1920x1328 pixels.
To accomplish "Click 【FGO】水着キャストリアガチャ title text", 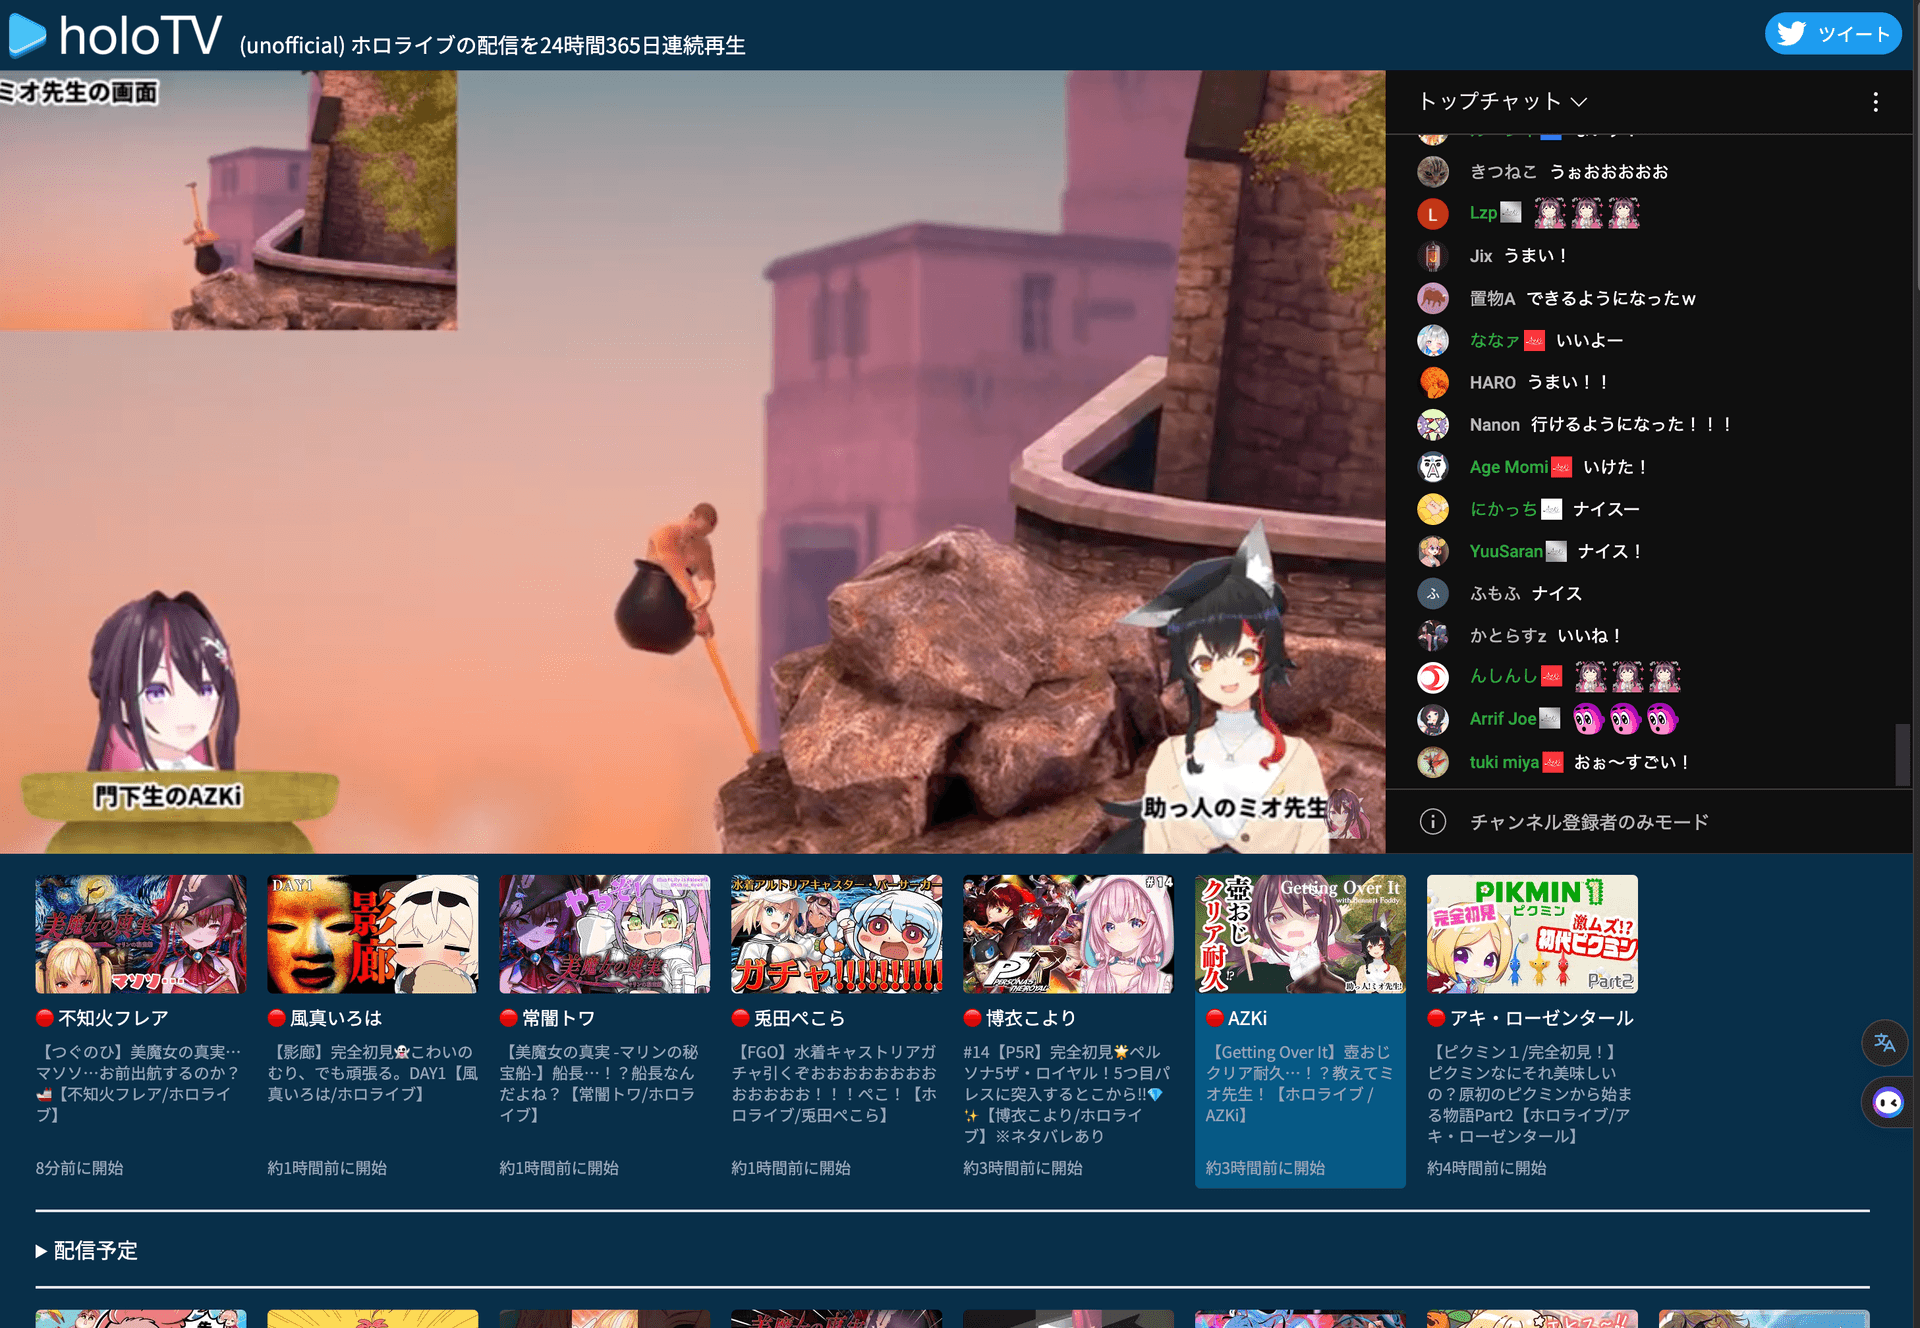I will [835, 1083].
